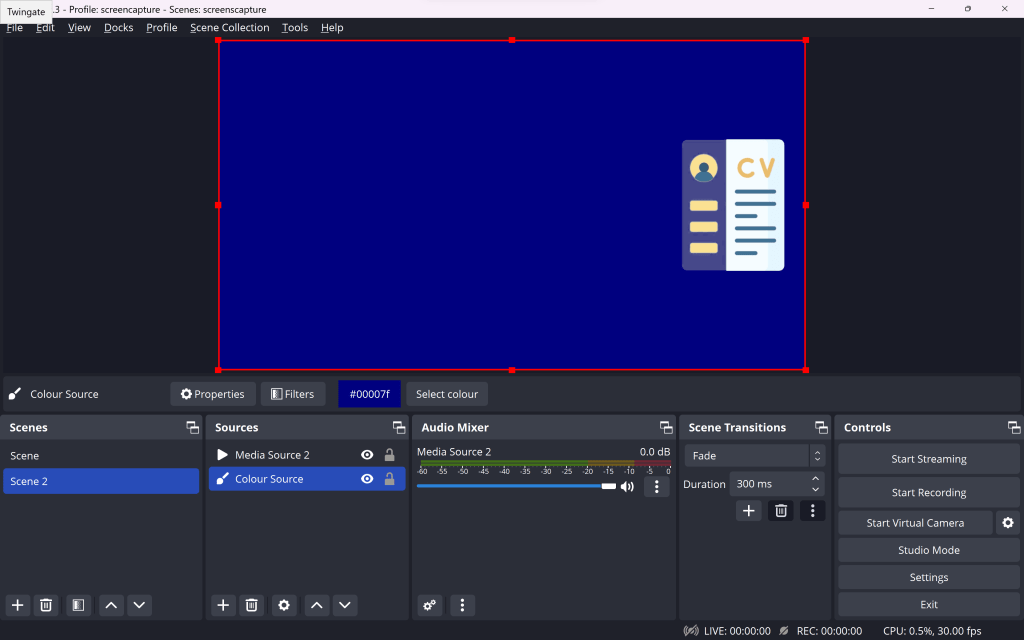Hide Colour Source with eye icon
The width and height of the screenshot is (1024, 640).
point(367,479)
